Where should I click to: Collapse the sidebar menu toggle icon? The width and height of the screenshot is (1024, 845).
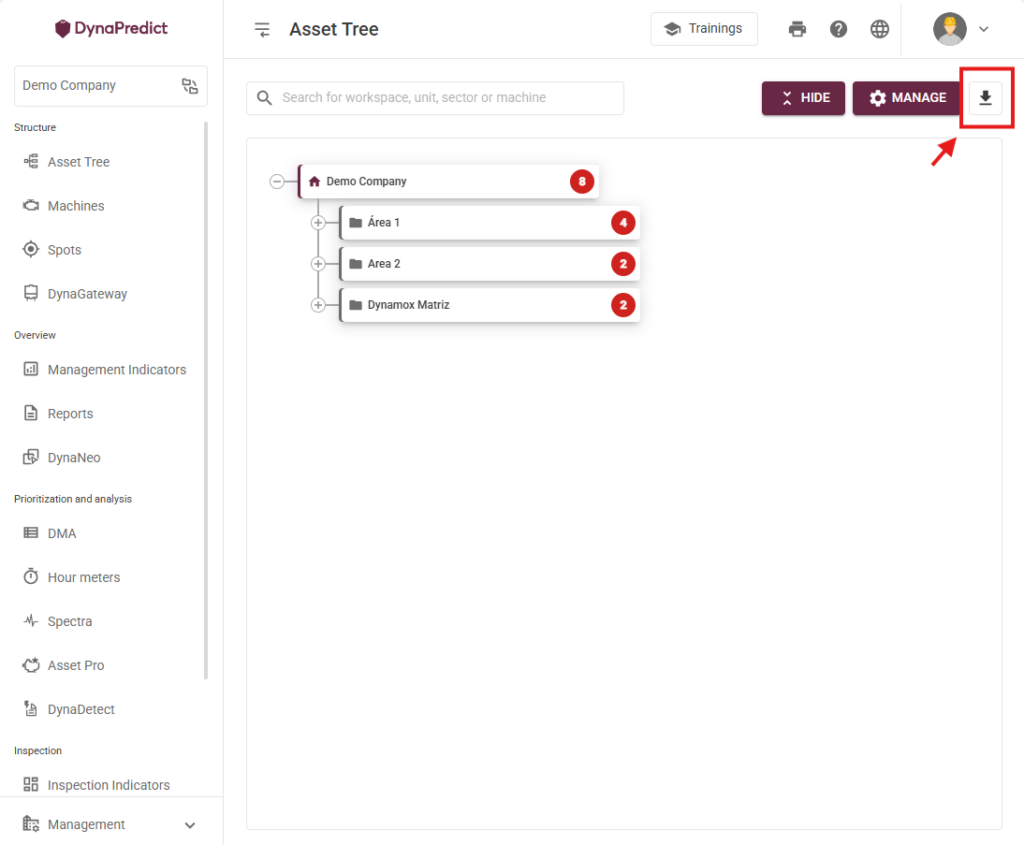click(x=262, y=29)
